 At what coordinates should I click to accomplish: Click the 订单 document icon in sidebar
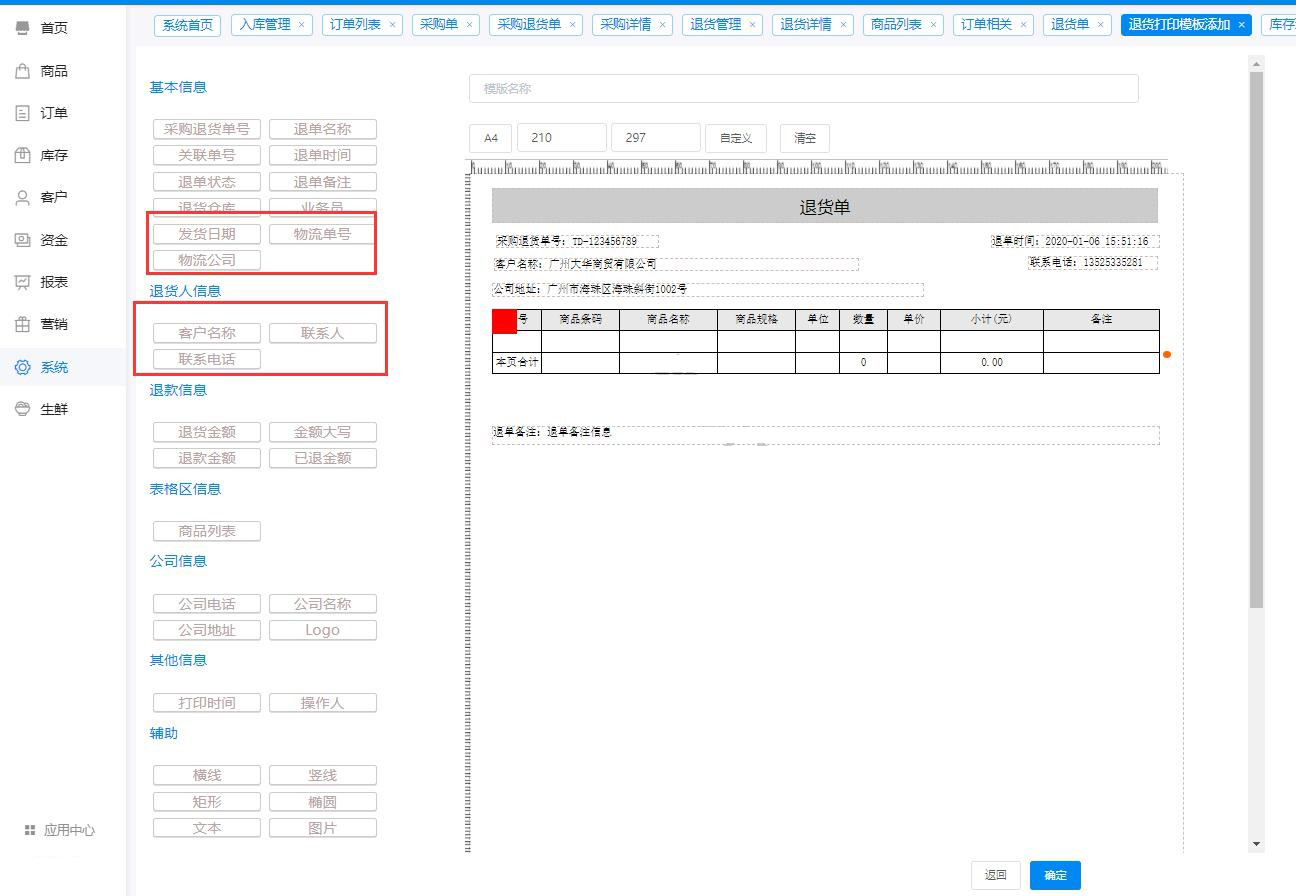click(x=22, y=113)
